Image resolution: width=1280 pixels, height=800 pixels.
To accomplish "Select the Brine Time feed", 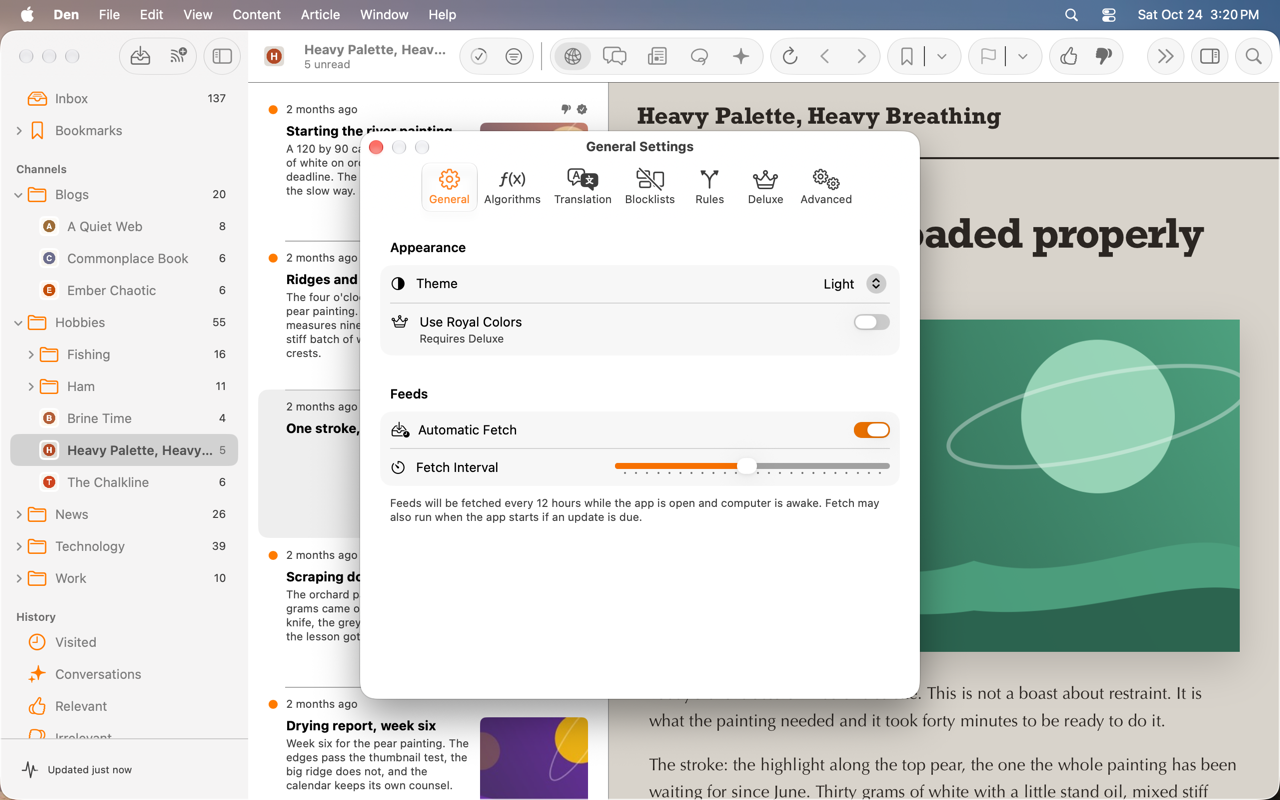I will (x=124, y=418).
